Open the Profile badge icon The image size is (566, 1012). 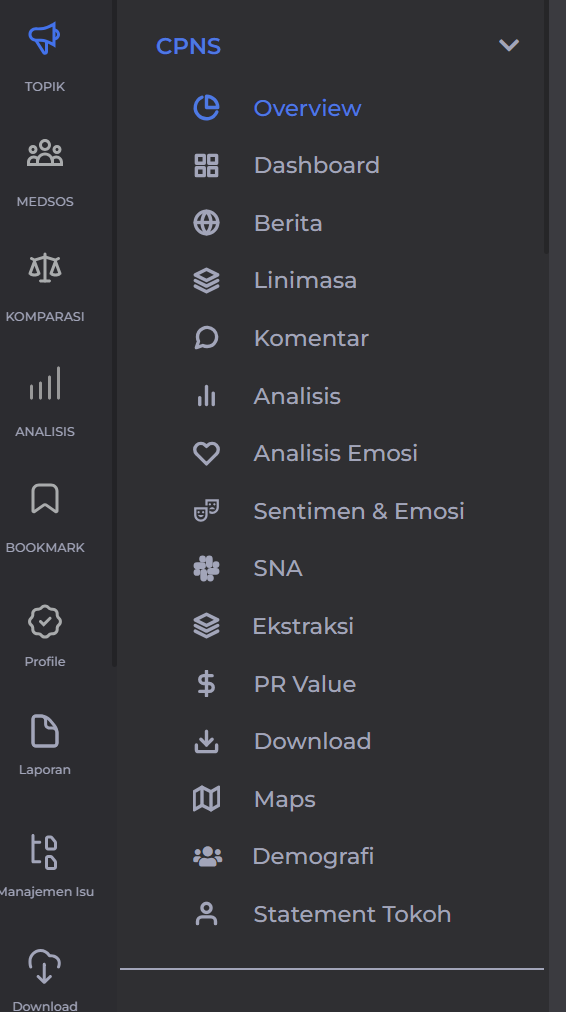(x=45, y=622)
